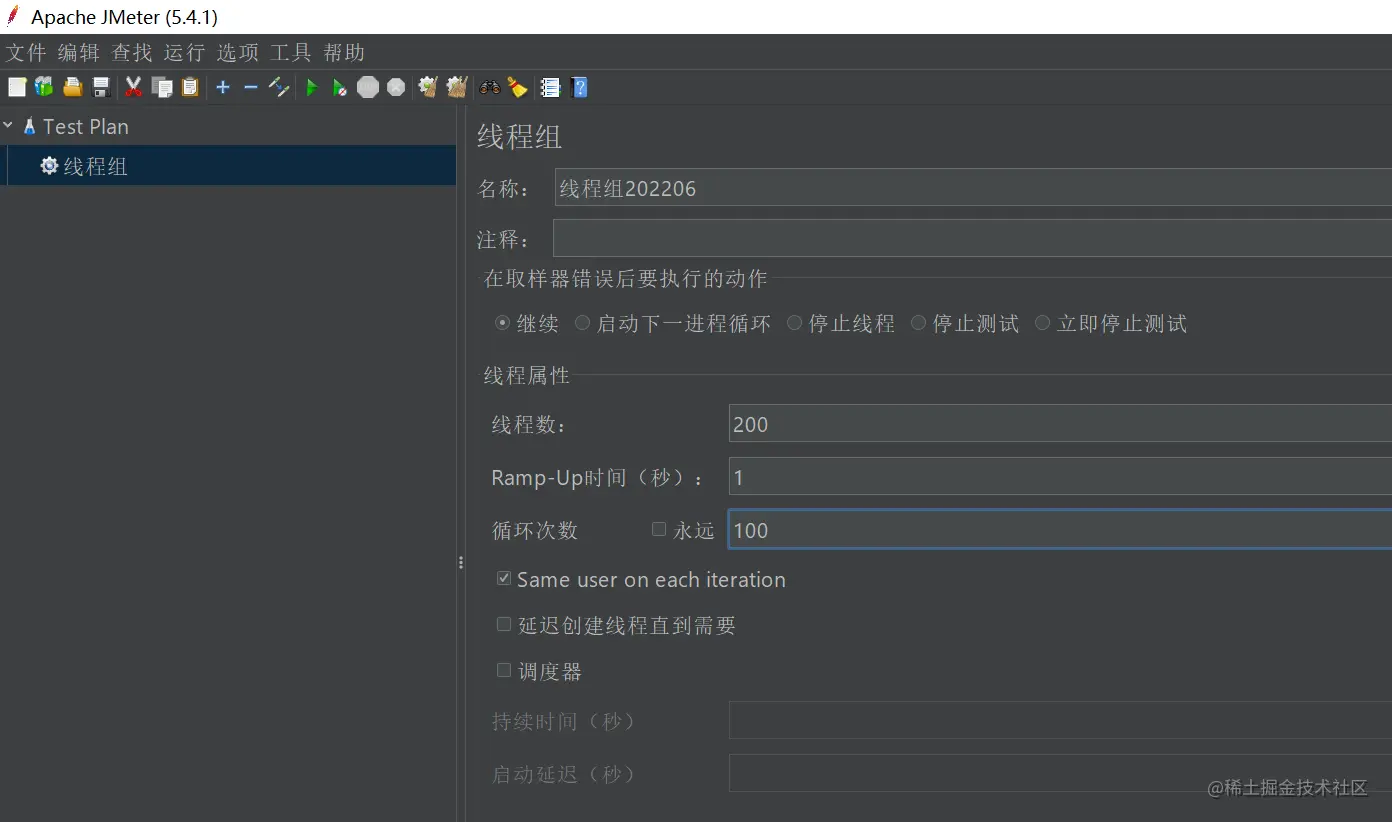Click the 名称 field containing 线程组202206
1392x822 pixels.
point(973,188)
